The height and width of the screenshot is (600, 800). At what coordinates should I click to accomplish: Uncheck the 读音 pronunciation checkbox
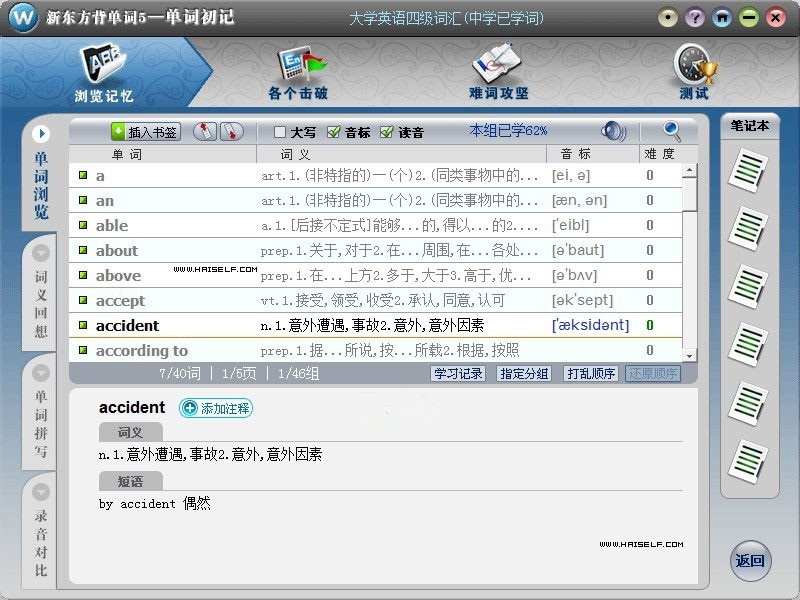point(387,132)
